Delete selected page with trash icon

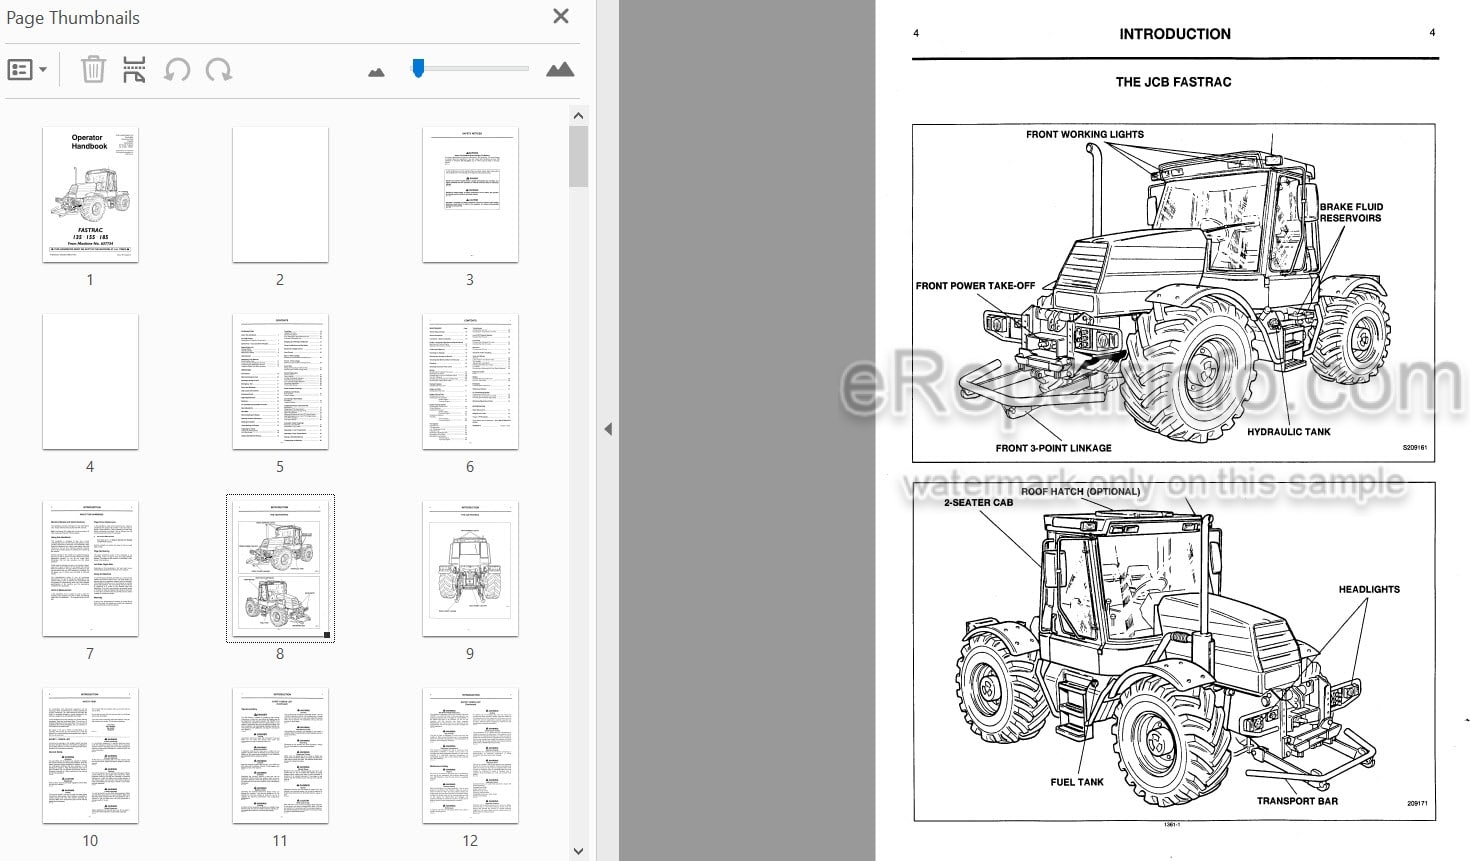point(93,69)
